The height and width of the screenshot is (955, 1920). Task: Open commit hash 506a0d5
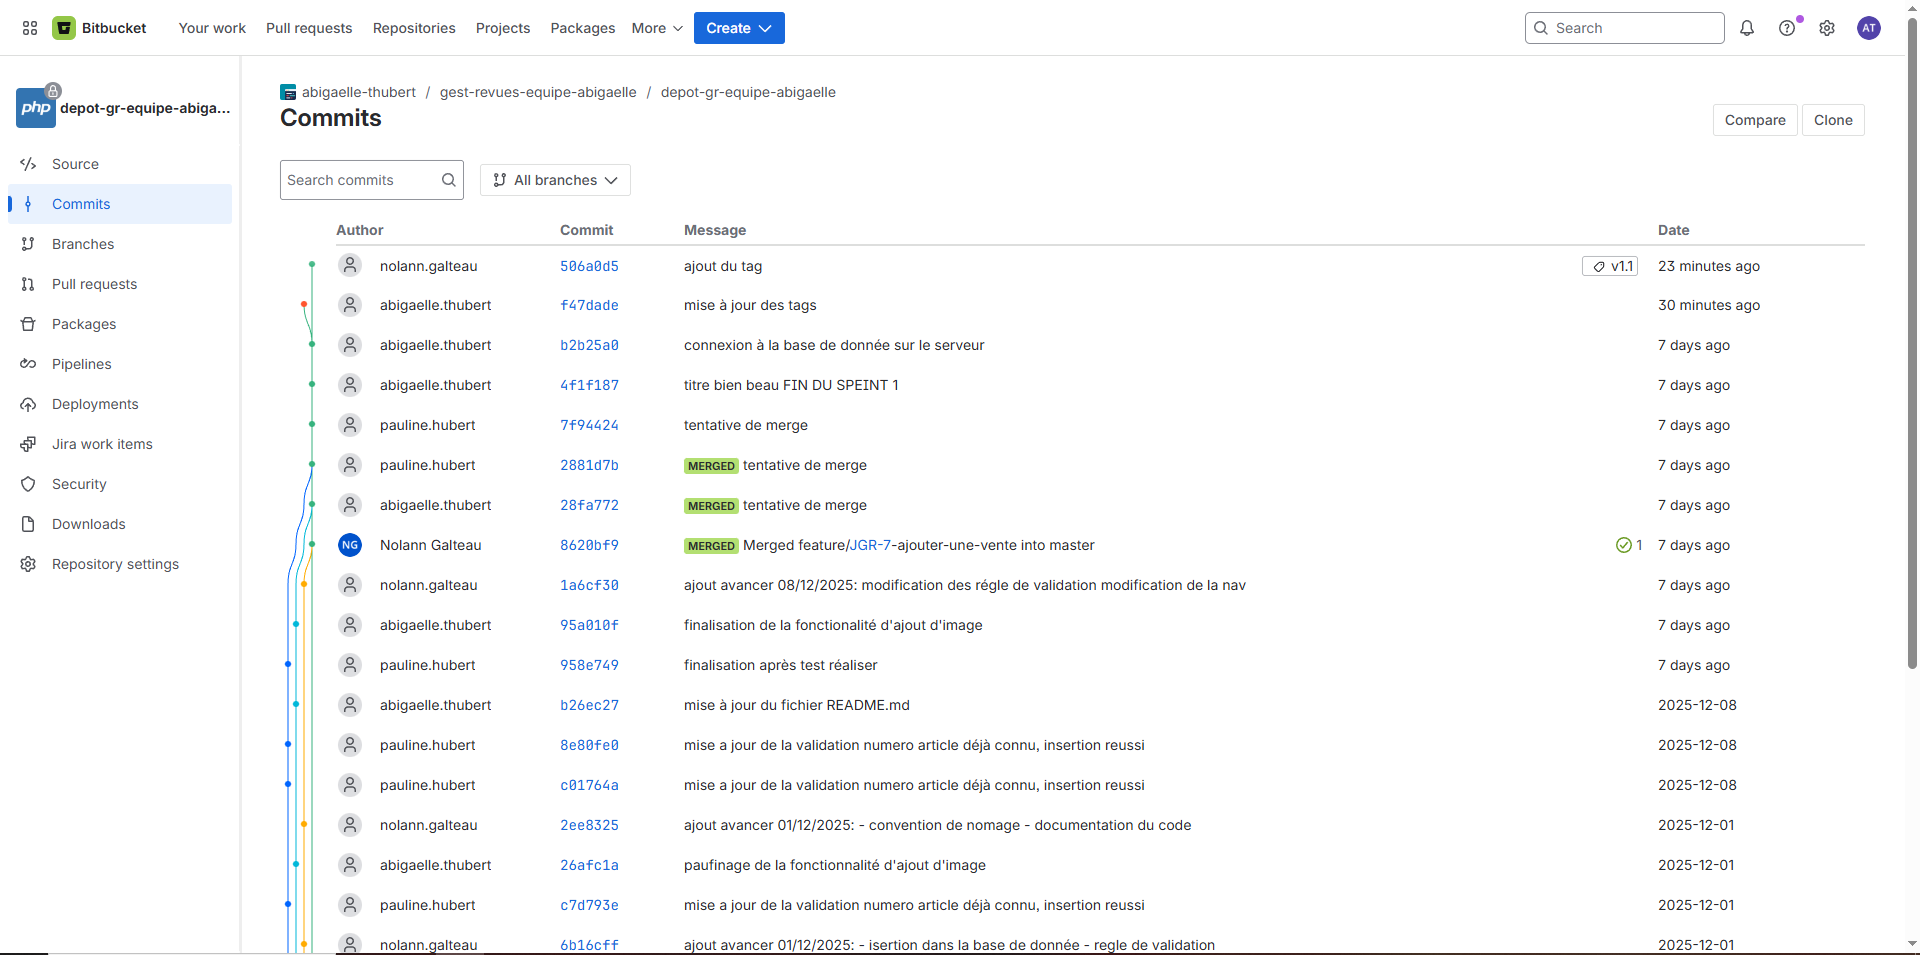(589, 266)
